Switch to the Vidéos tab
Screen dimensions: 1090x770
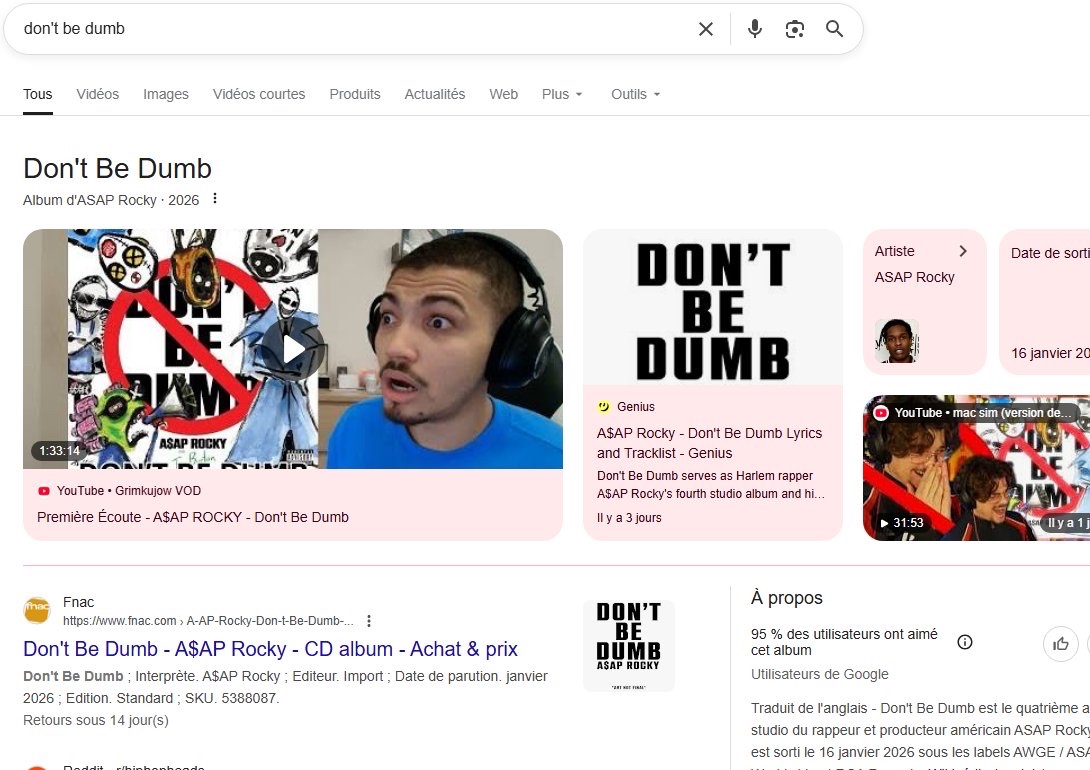coord(97,95)
